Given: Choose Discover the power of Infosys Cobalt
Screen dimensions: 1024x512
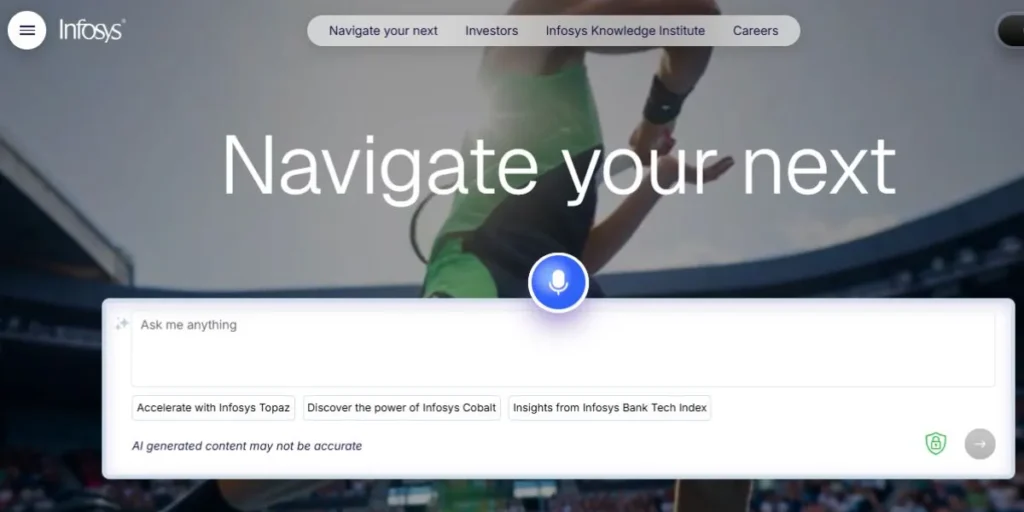Looking at the screenshot, I should coord(402,408).
